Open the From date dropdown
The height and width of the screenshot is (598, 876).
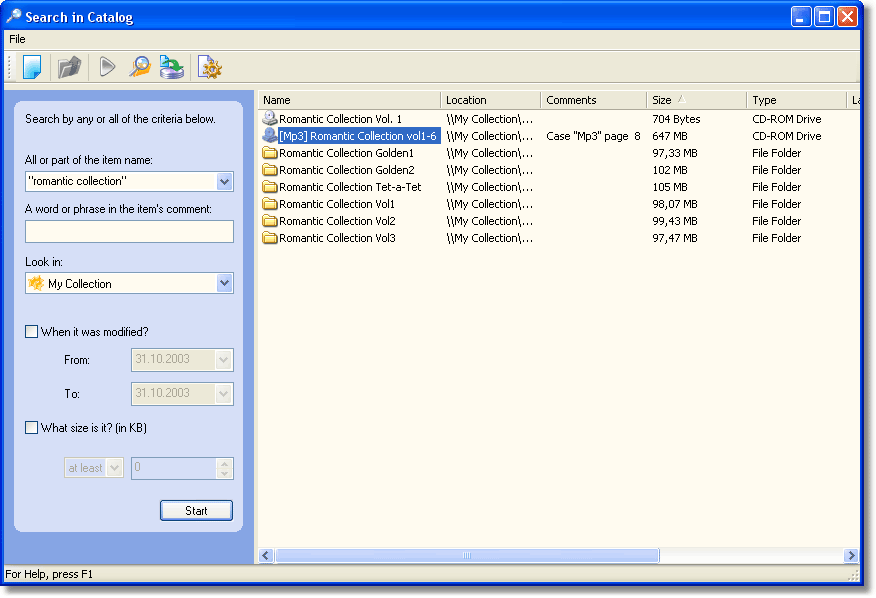[x=223, y=360]
